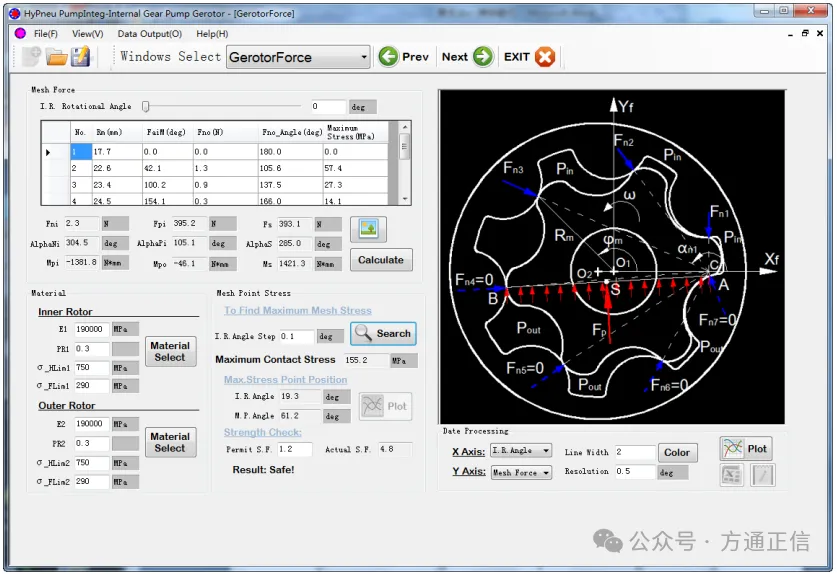Image resolution: width=837 pixels, height=574 pixels.
Task: Click the Strength Check link
Action: click(263, 433)
